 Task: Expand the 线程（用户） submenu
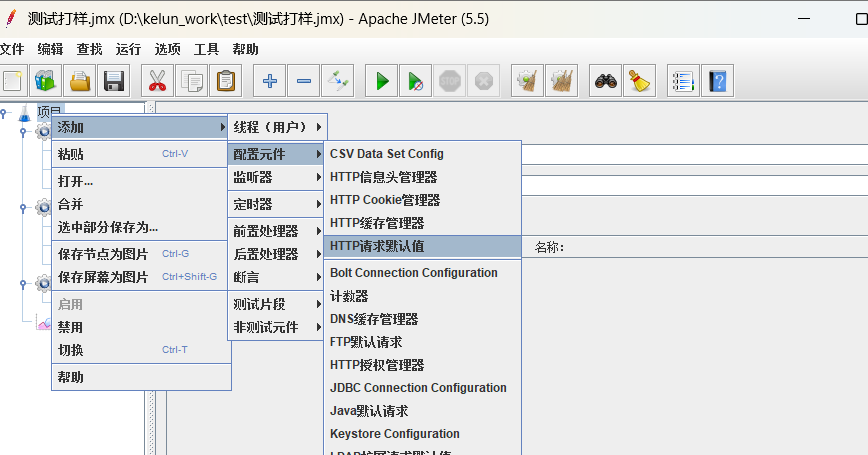coord(277,127)
